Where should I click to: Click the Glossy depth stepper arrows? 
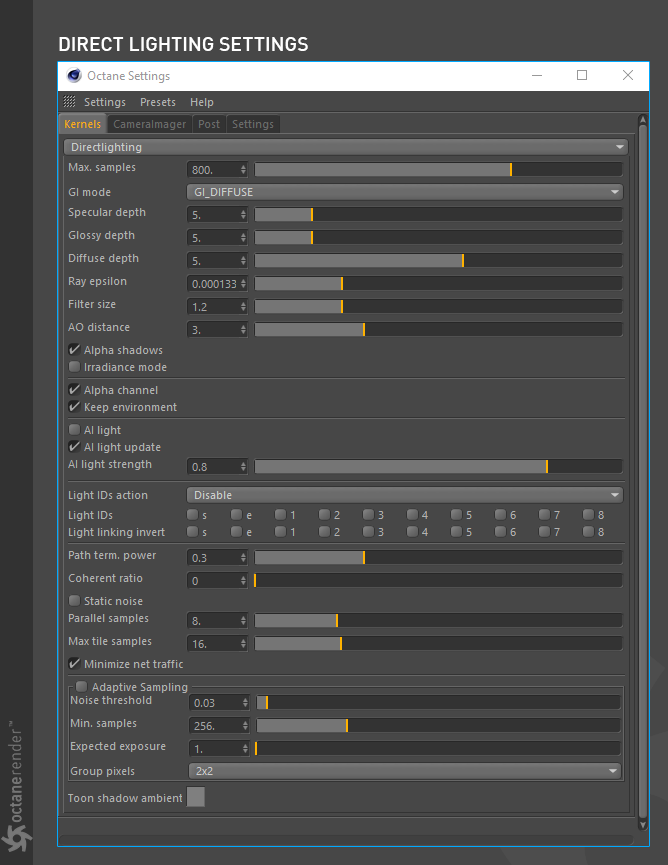[x=243, y=238]
